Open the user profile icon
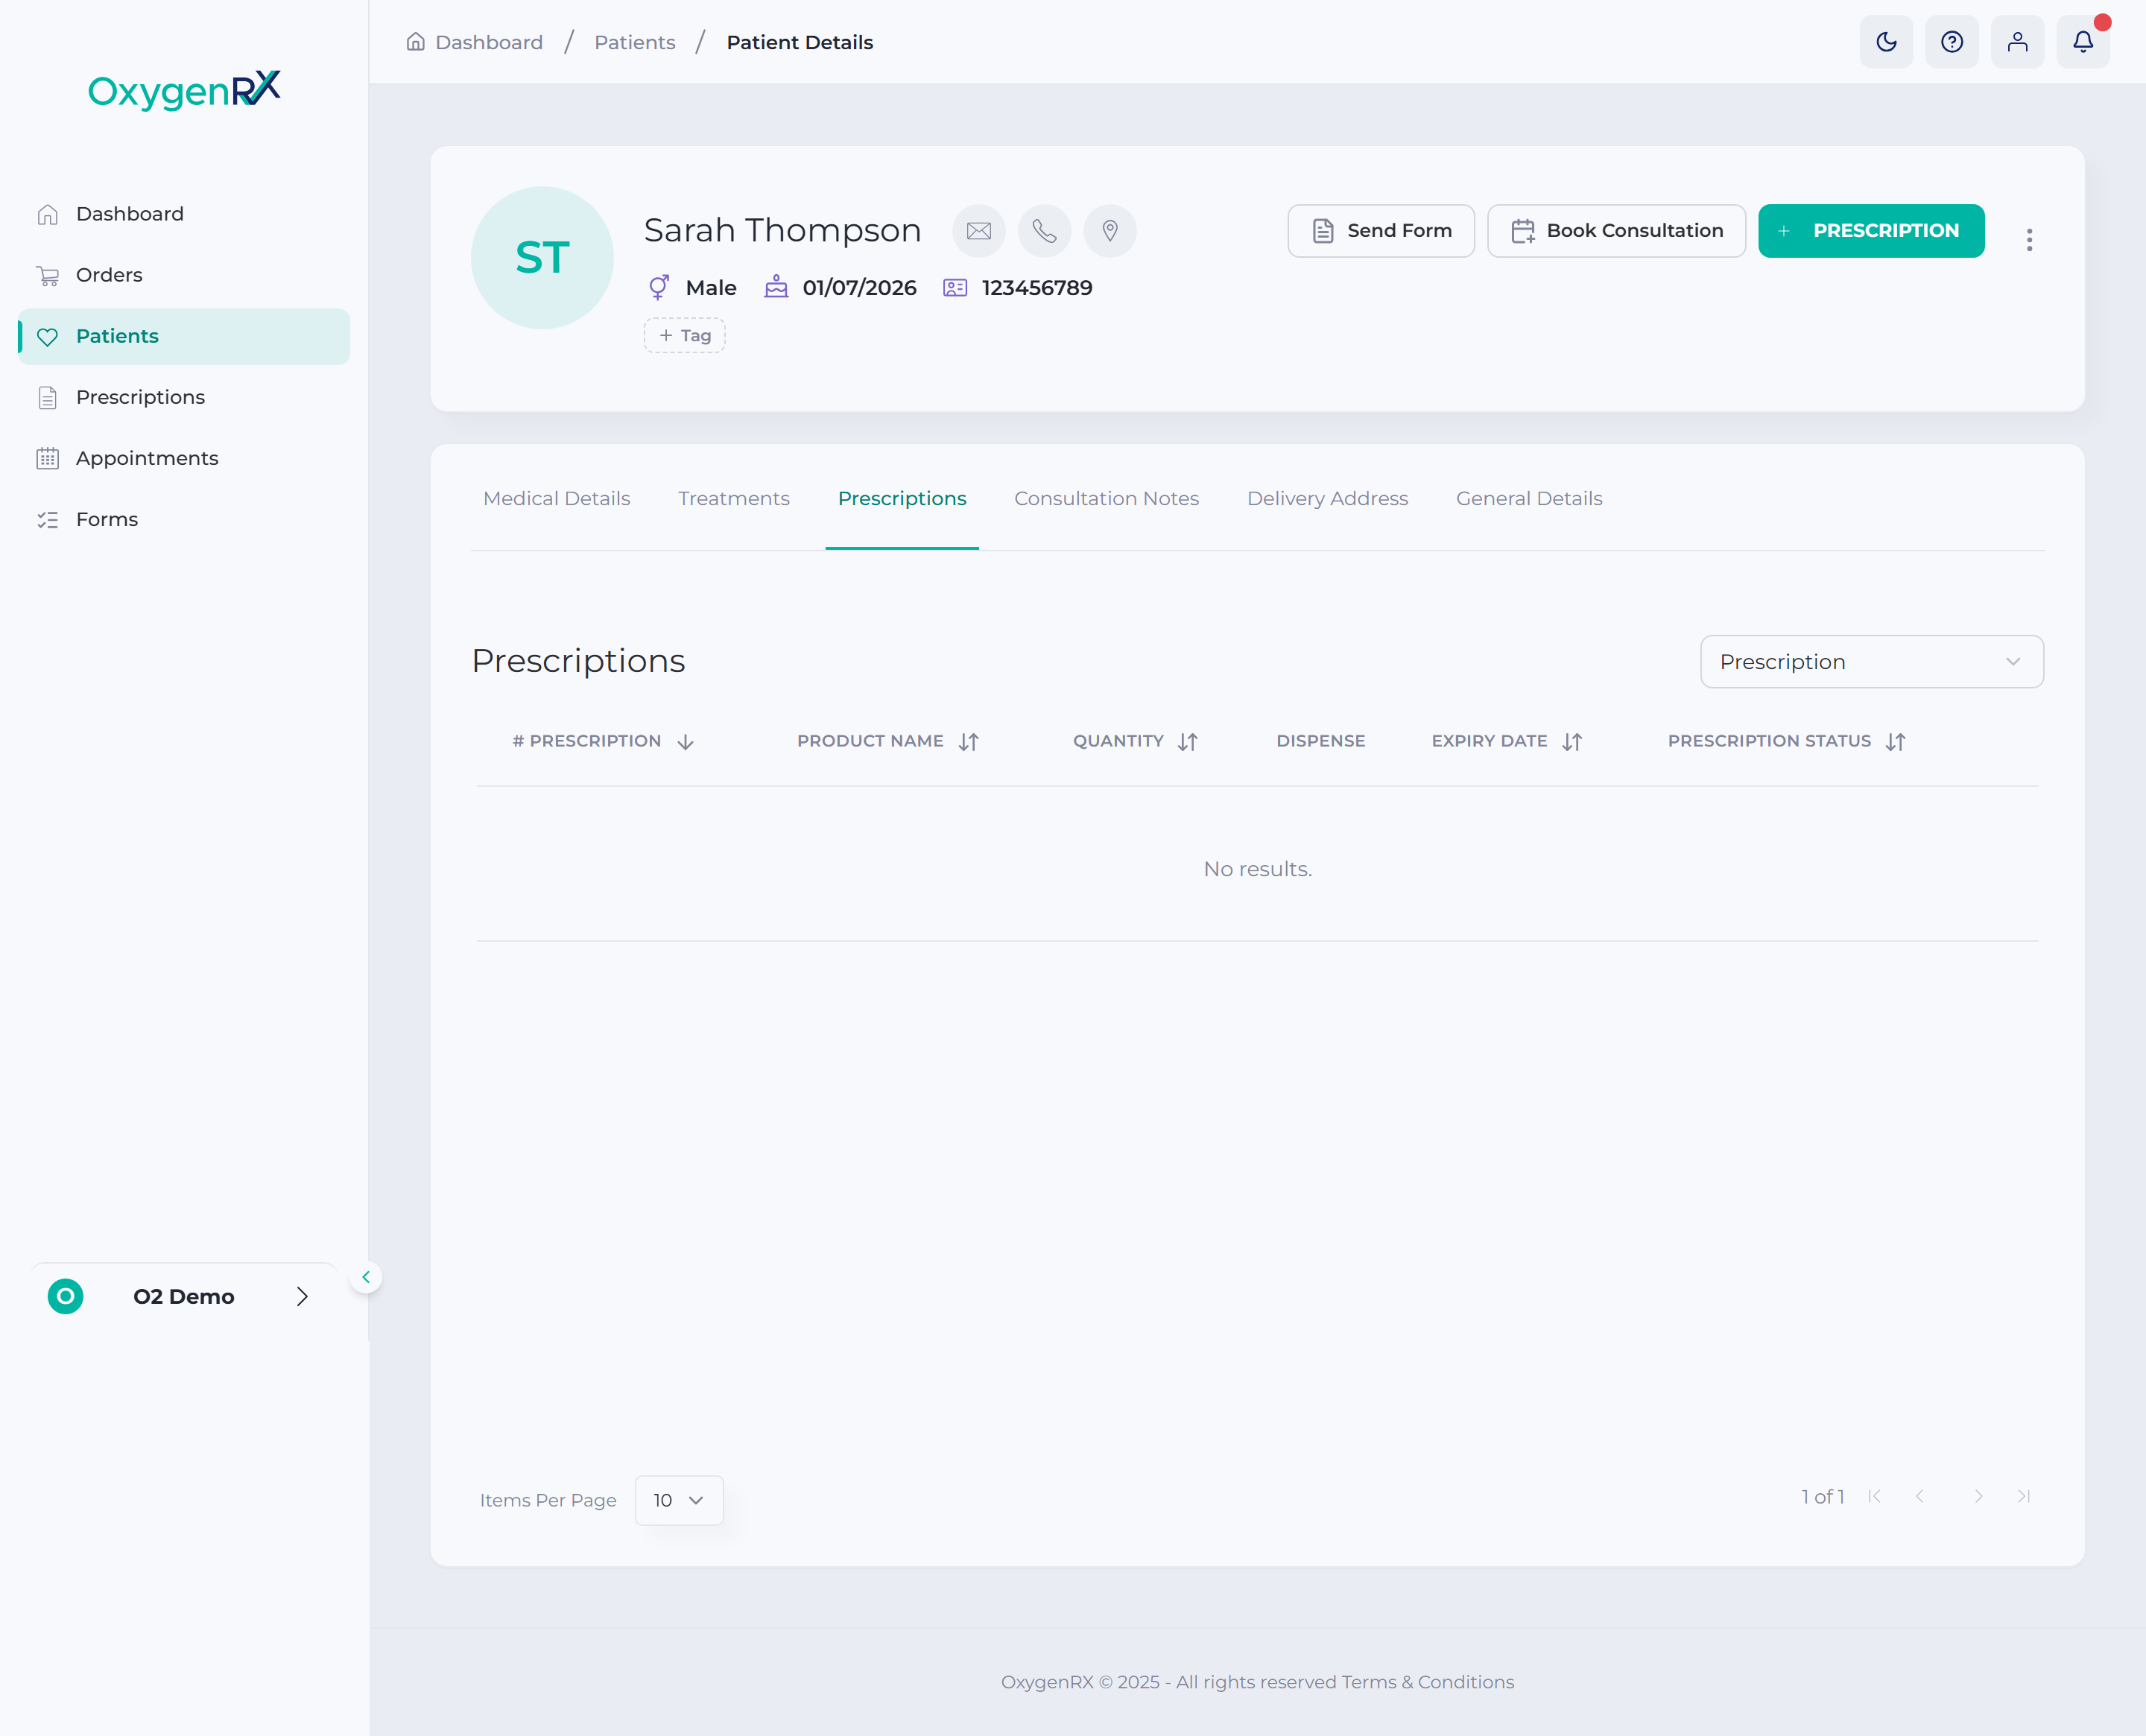2146x1736 pixels. click(x=2017, y=42)
